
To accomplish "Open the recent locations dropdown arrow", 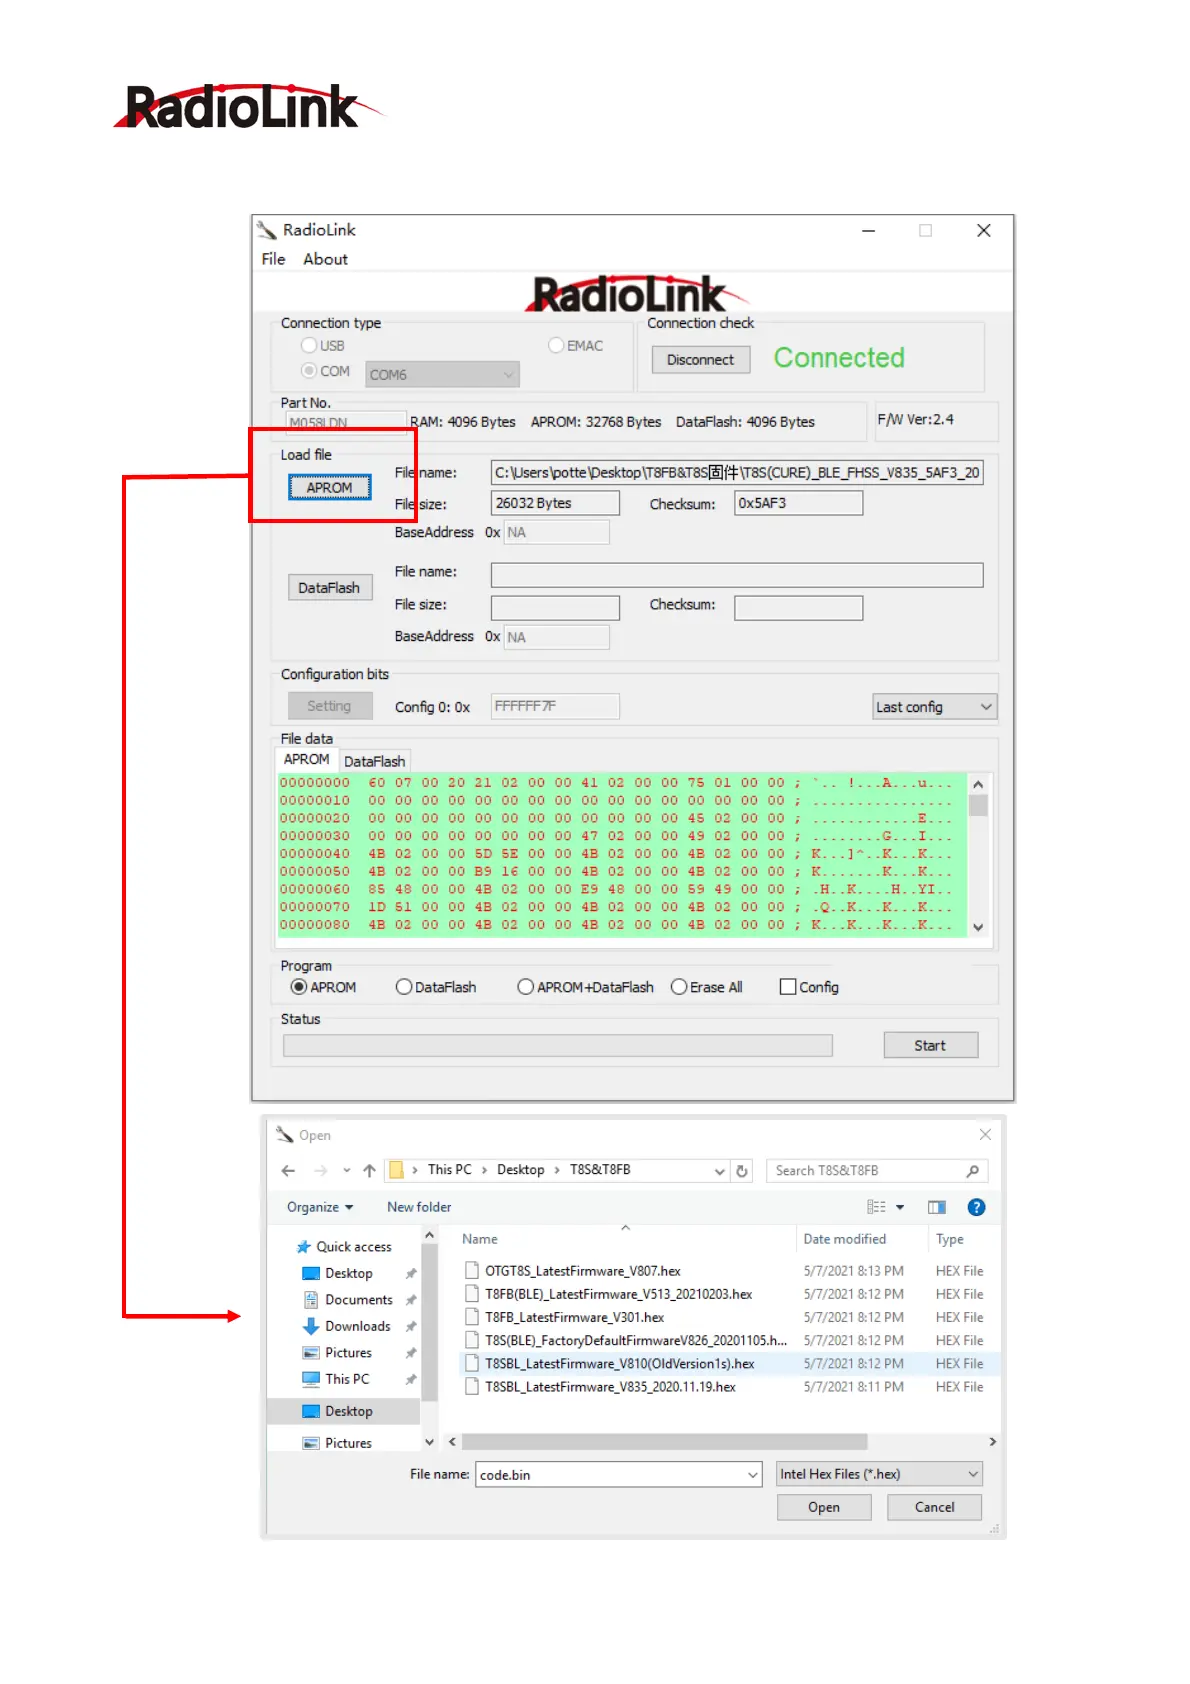I will [x=346, y=1170].
